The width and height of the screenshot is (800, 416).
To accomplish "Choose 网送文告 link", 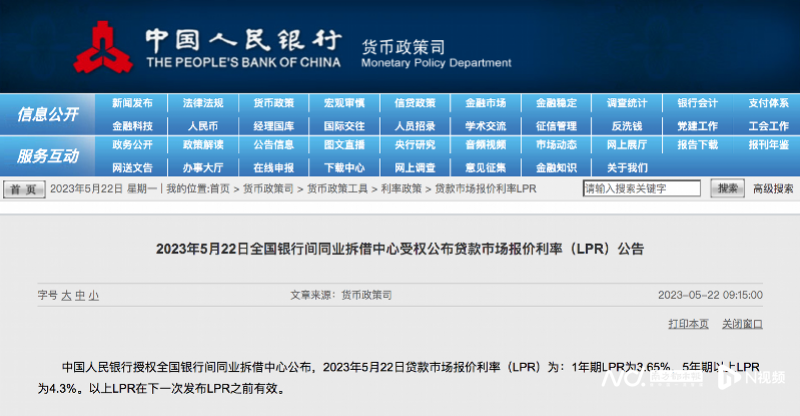I will pyautogui.click(x=132, y=167).
